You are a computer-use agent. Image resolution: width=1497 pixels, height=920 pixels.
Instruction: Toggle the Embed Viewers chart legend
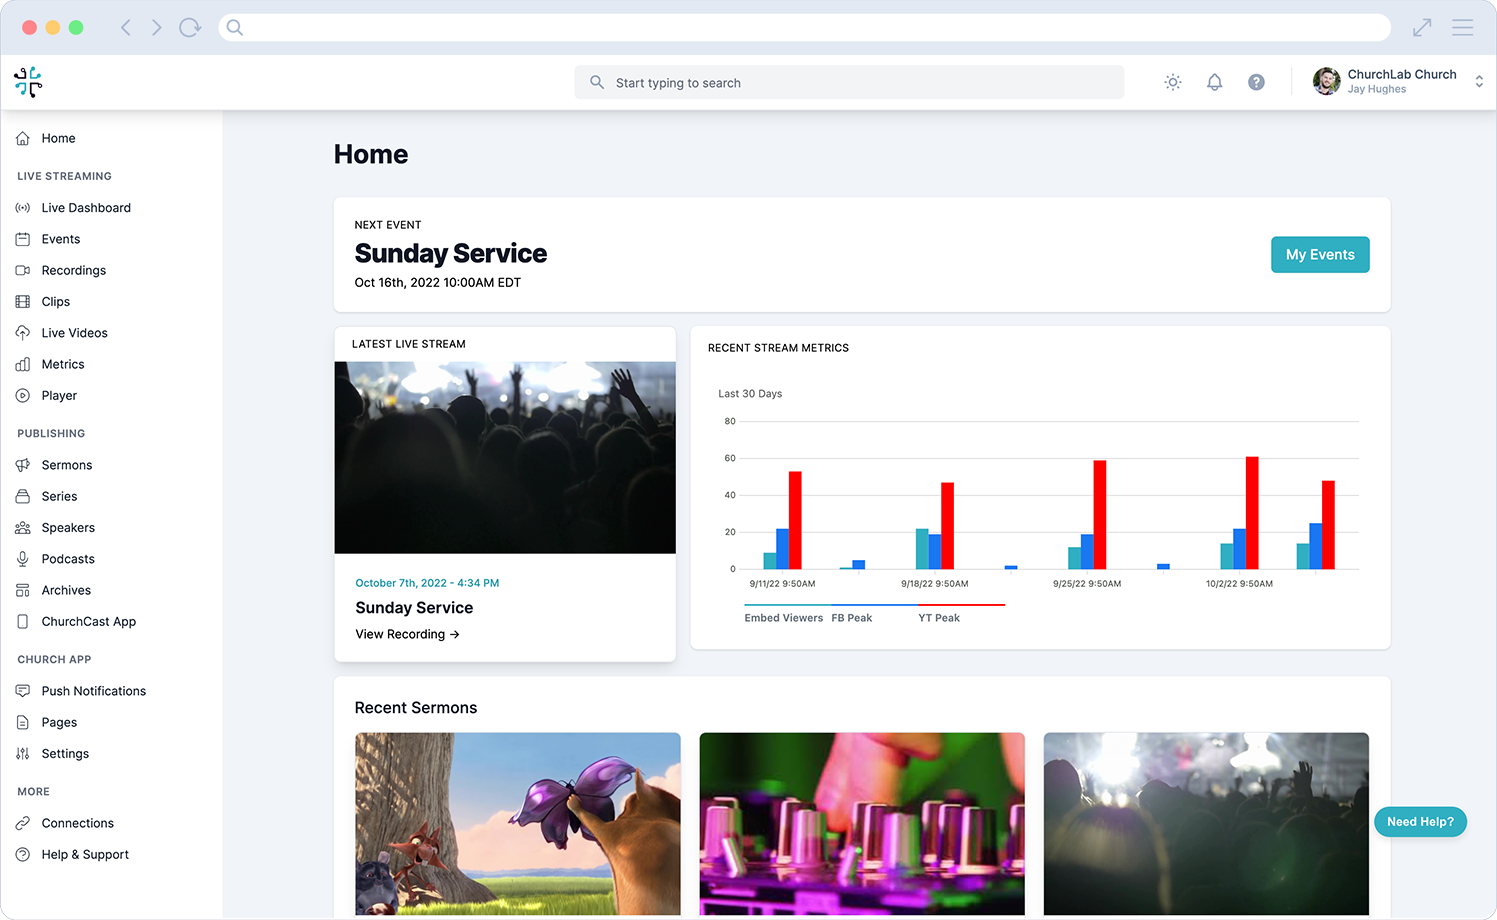point(783,618)
